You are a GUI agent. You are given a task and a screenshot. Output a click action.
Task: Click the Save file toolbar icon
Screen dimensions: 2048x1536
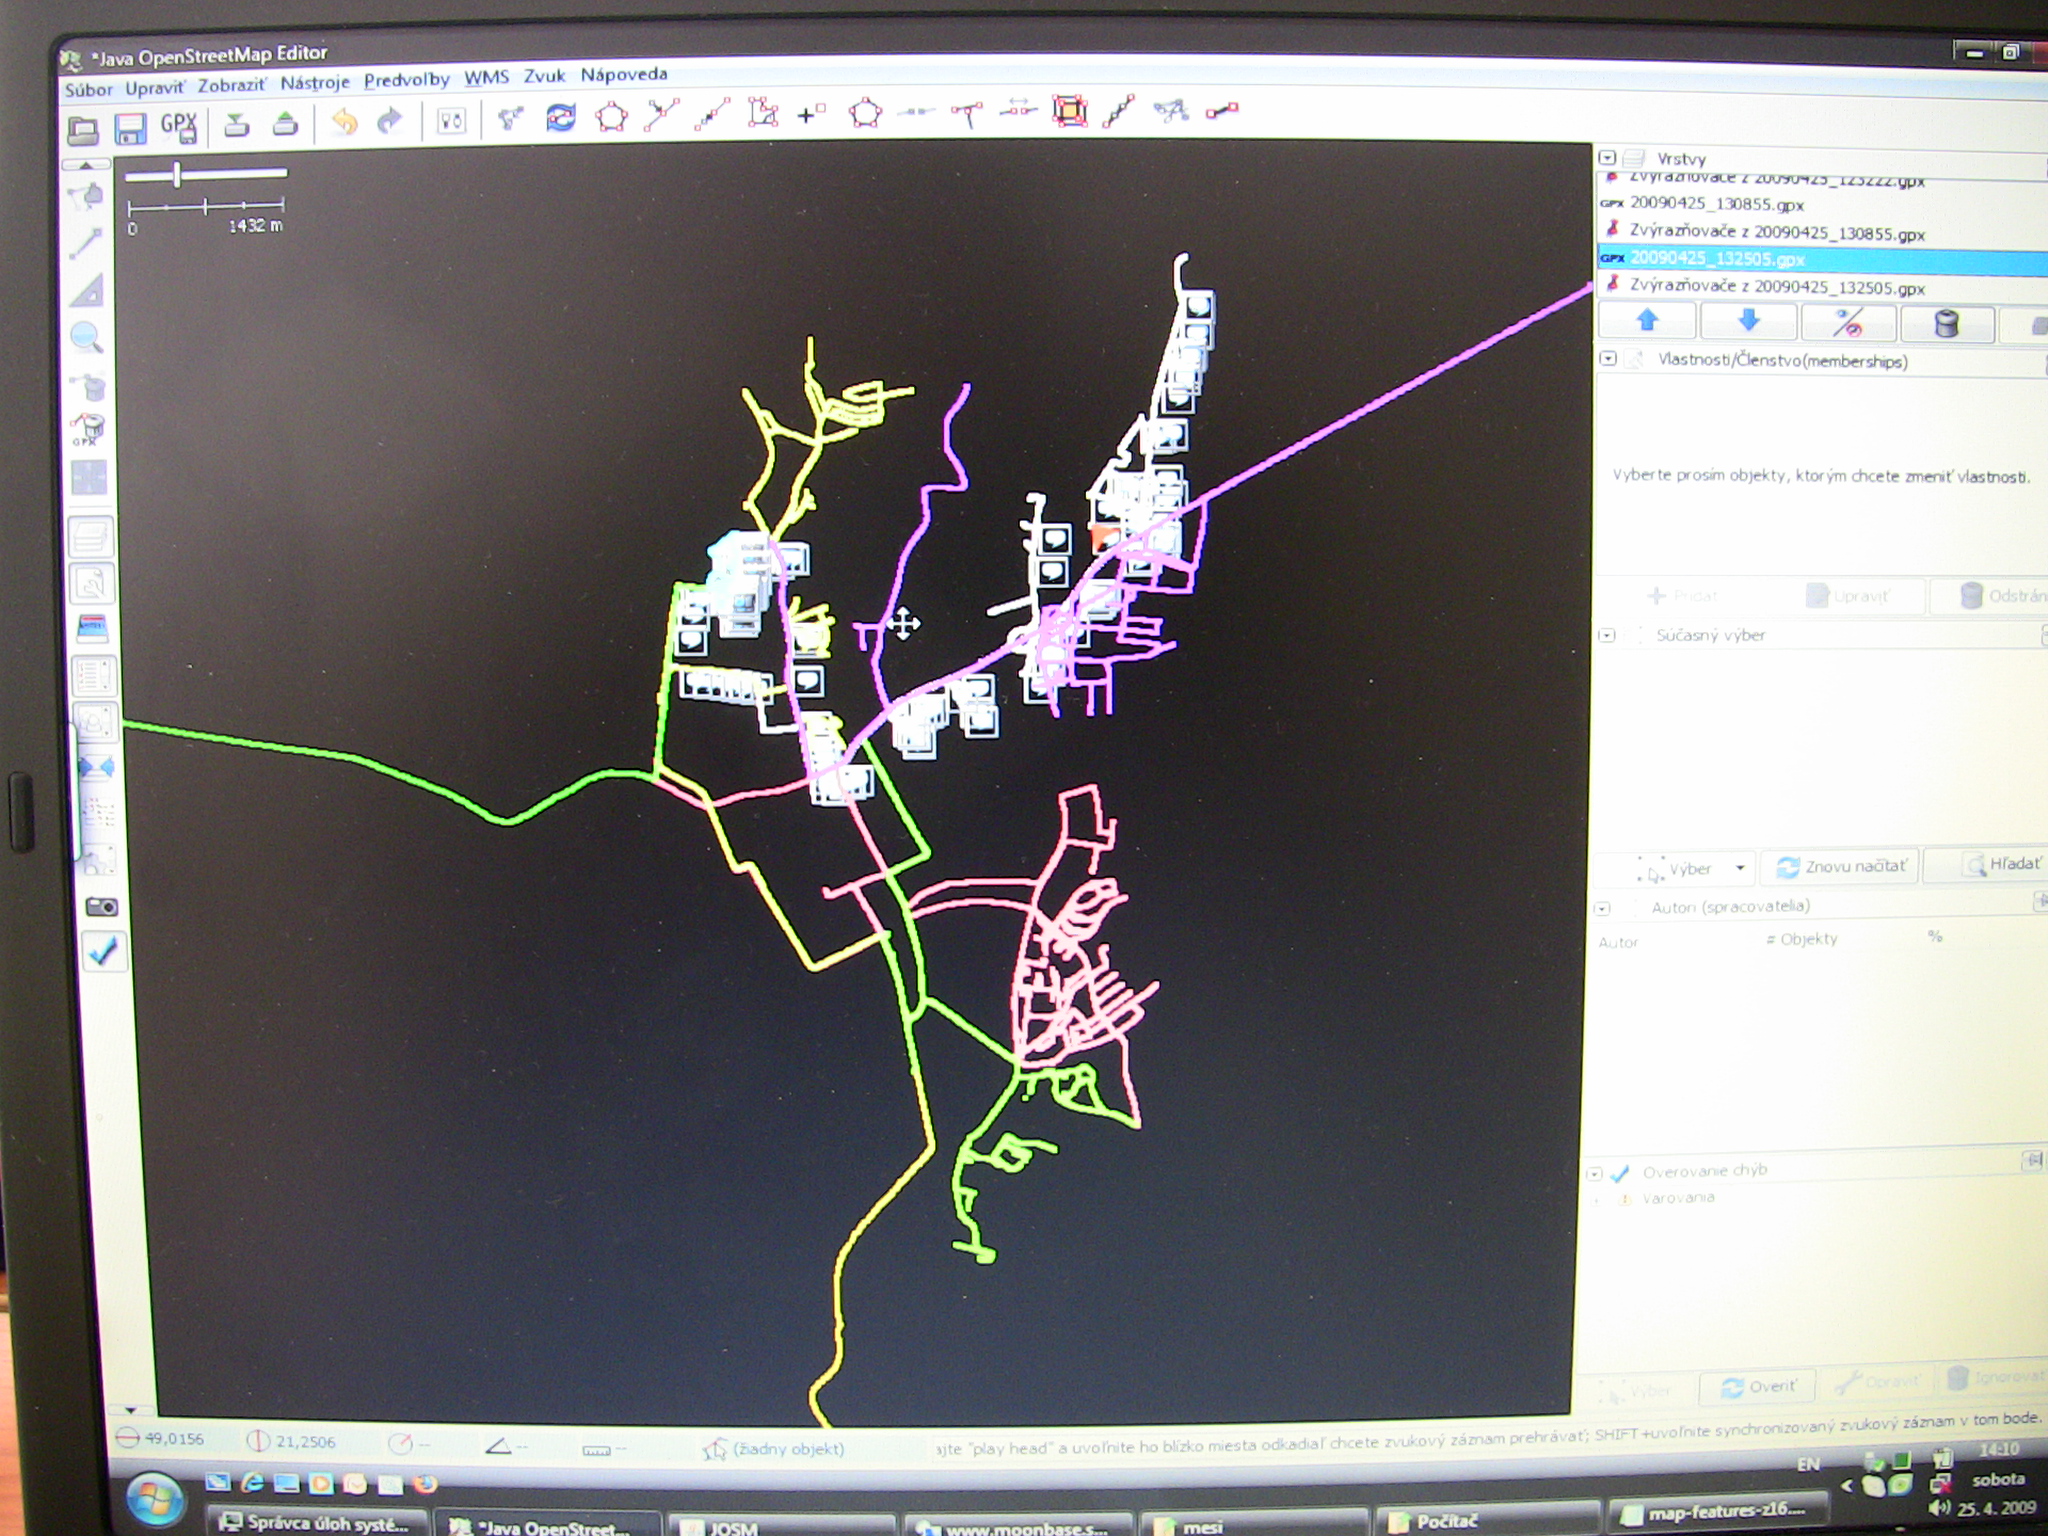click(x=131, y=129)
